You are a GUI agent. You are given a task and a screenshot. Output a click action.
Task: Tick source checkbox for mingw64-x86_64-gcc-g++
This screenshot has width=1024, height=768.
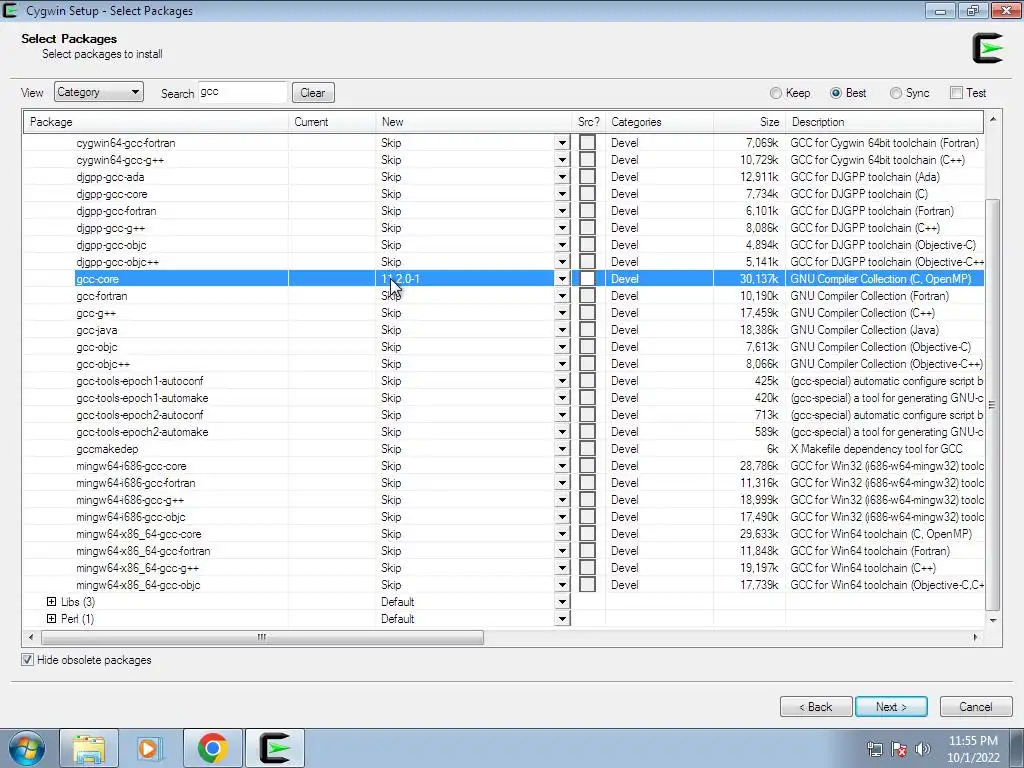tap(588, 568)
